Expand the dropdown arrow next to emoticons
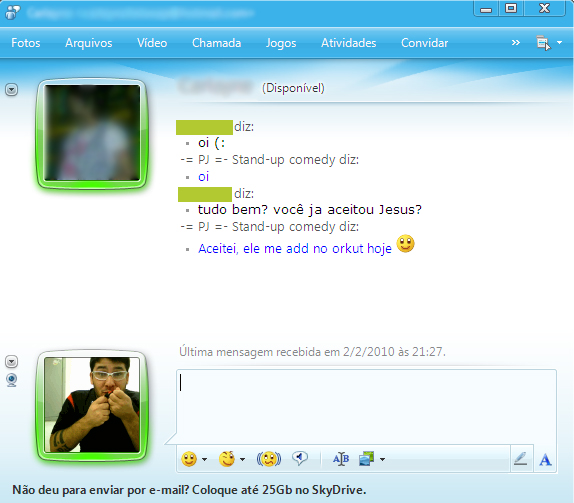 point(204,459)
